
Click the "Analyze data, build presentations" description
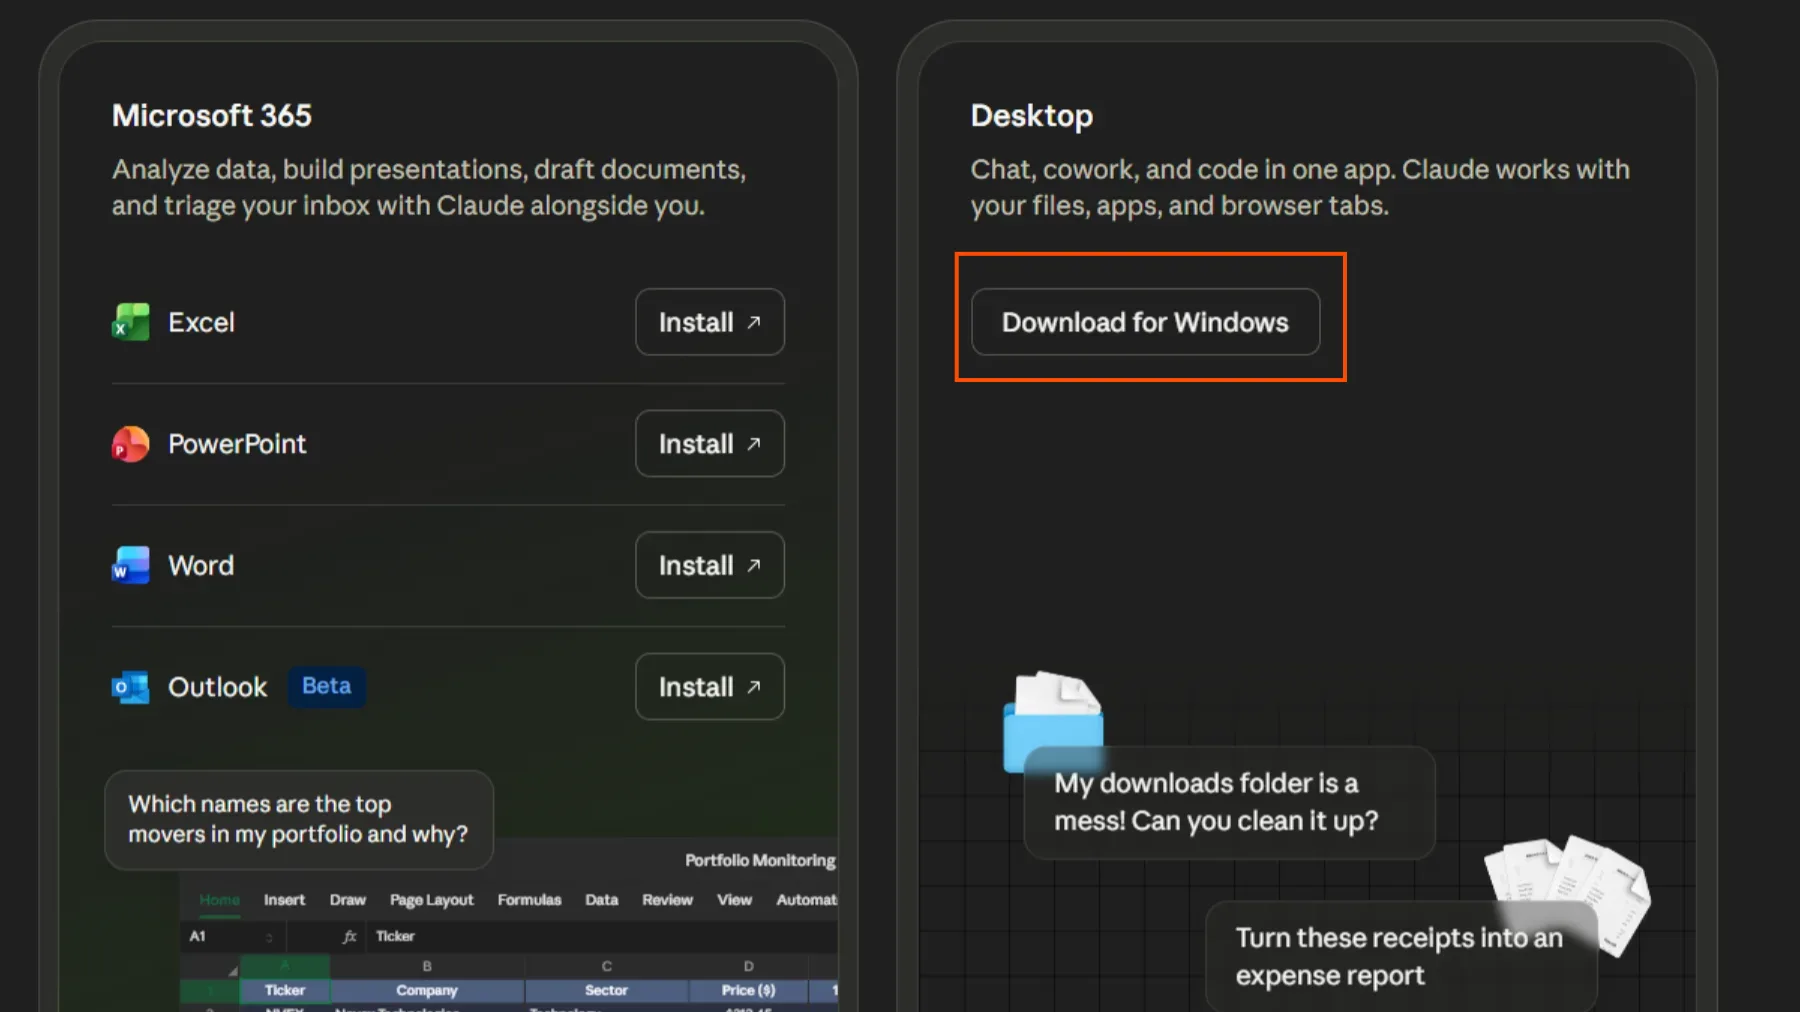[429, 187]
